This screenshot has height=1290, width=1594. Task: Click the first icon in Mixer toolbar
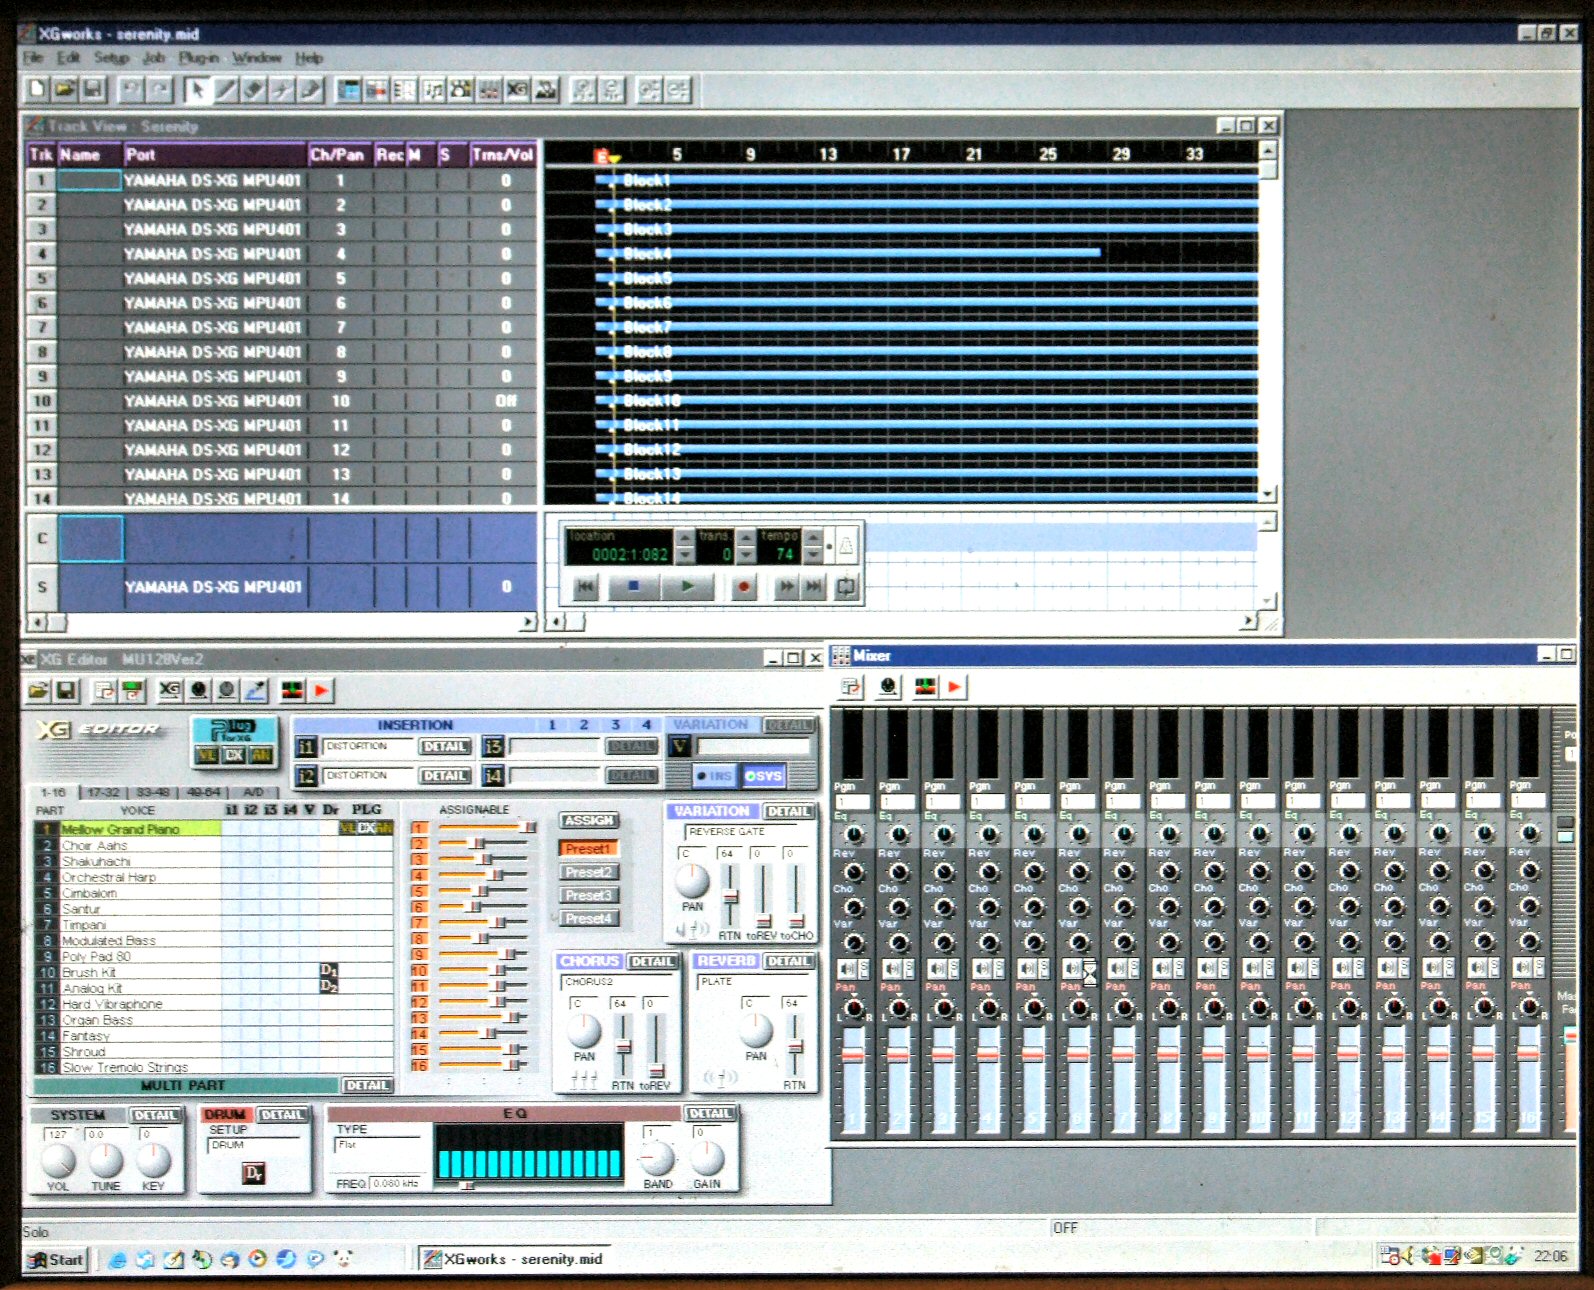coord(851,687)
